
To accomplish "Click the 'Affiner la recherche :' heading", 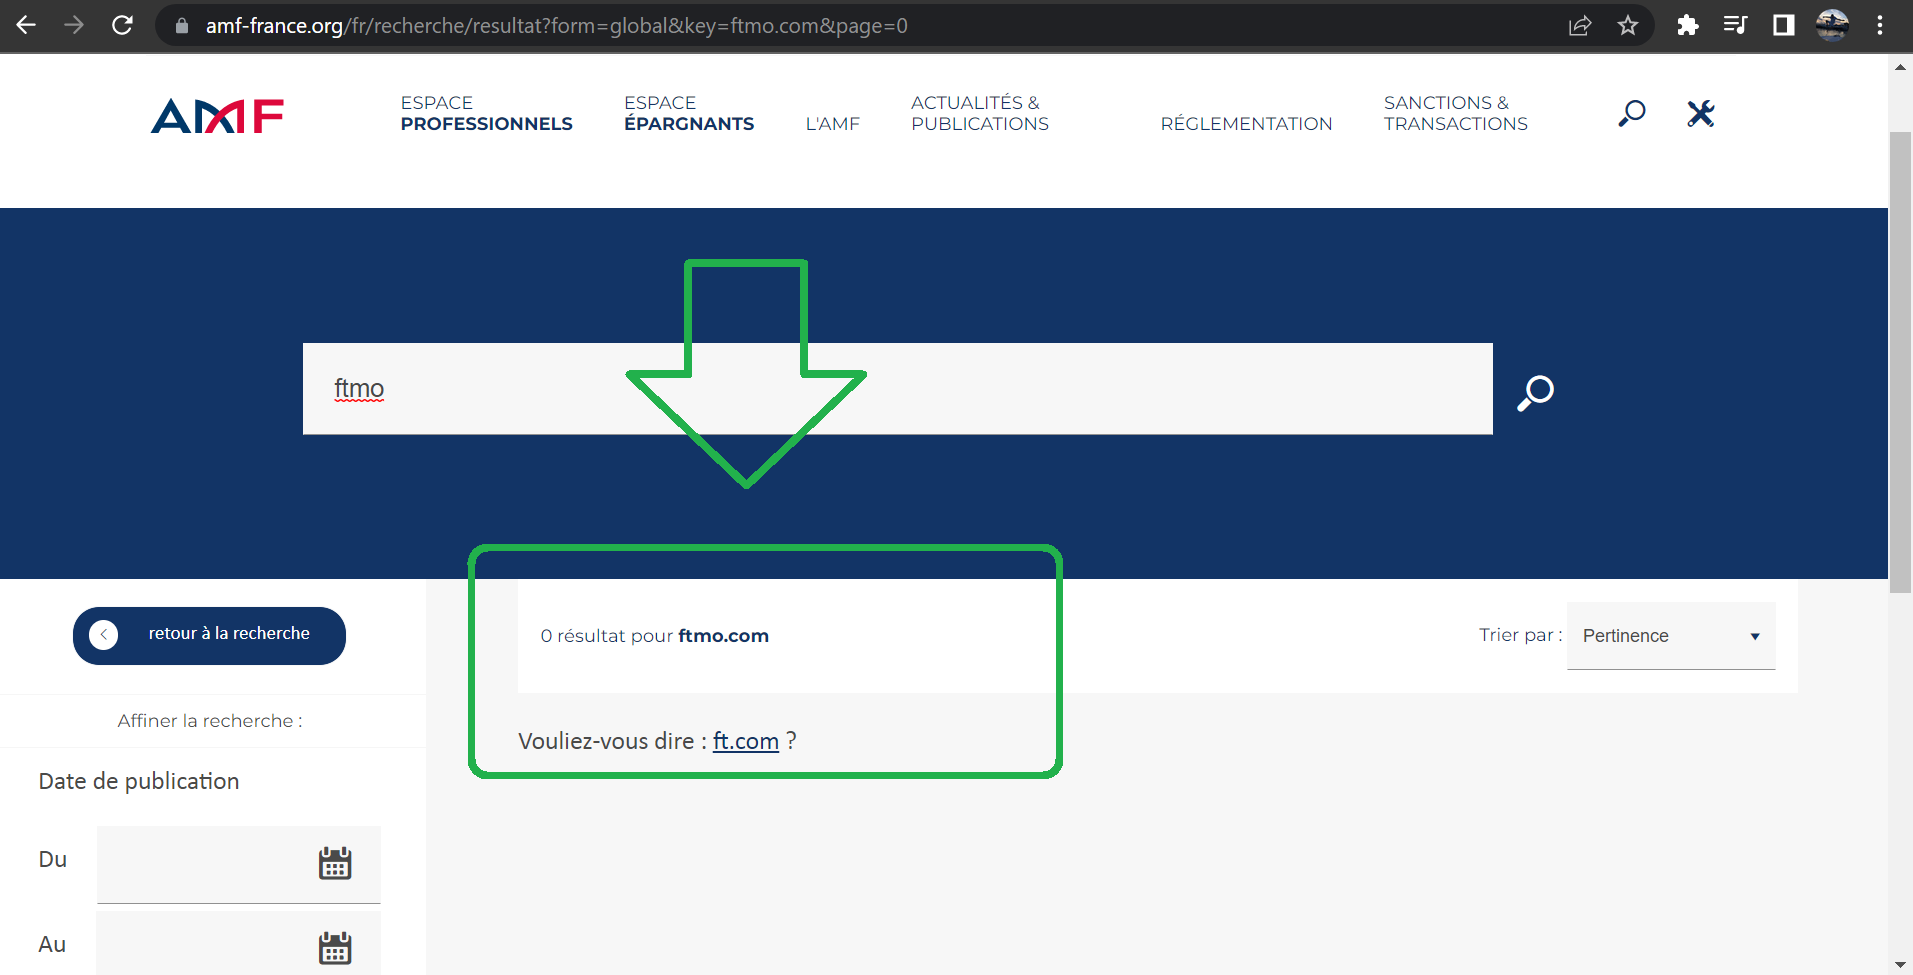I will [210, 721].
